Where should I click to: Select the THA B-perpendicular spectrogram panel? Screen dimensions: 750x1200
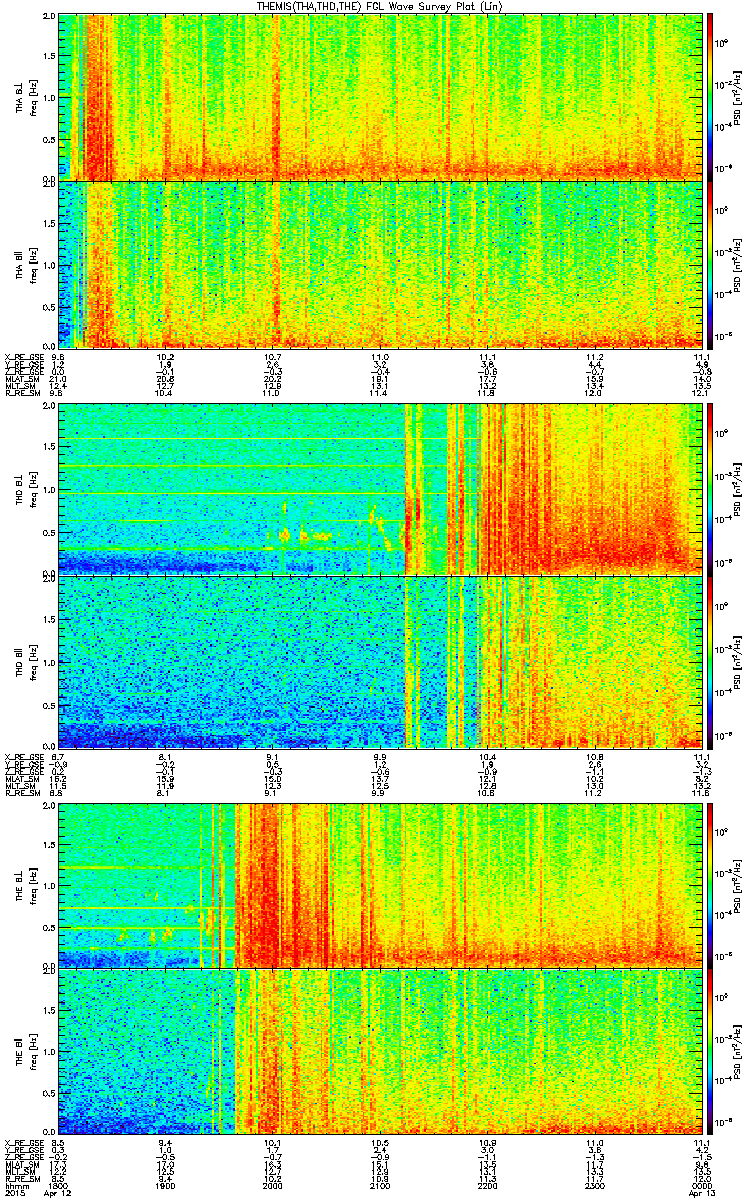(x=380, y=97)
